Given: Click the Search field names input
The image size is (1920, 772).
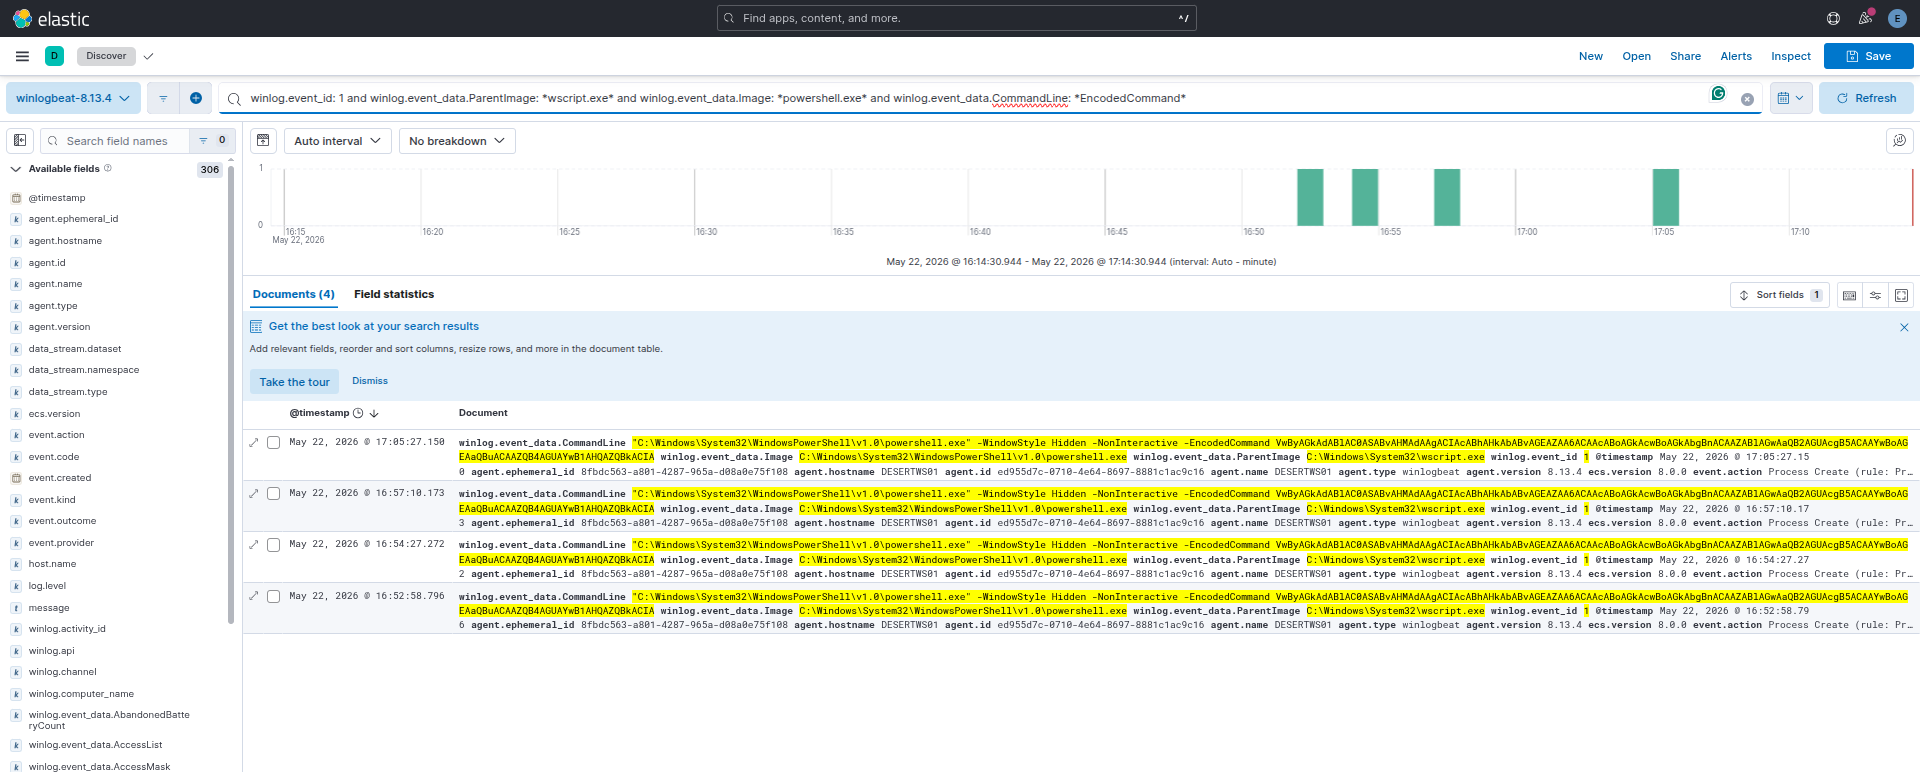Looking at the screenshot, I should pyautogui.click(x=115, y=141).
